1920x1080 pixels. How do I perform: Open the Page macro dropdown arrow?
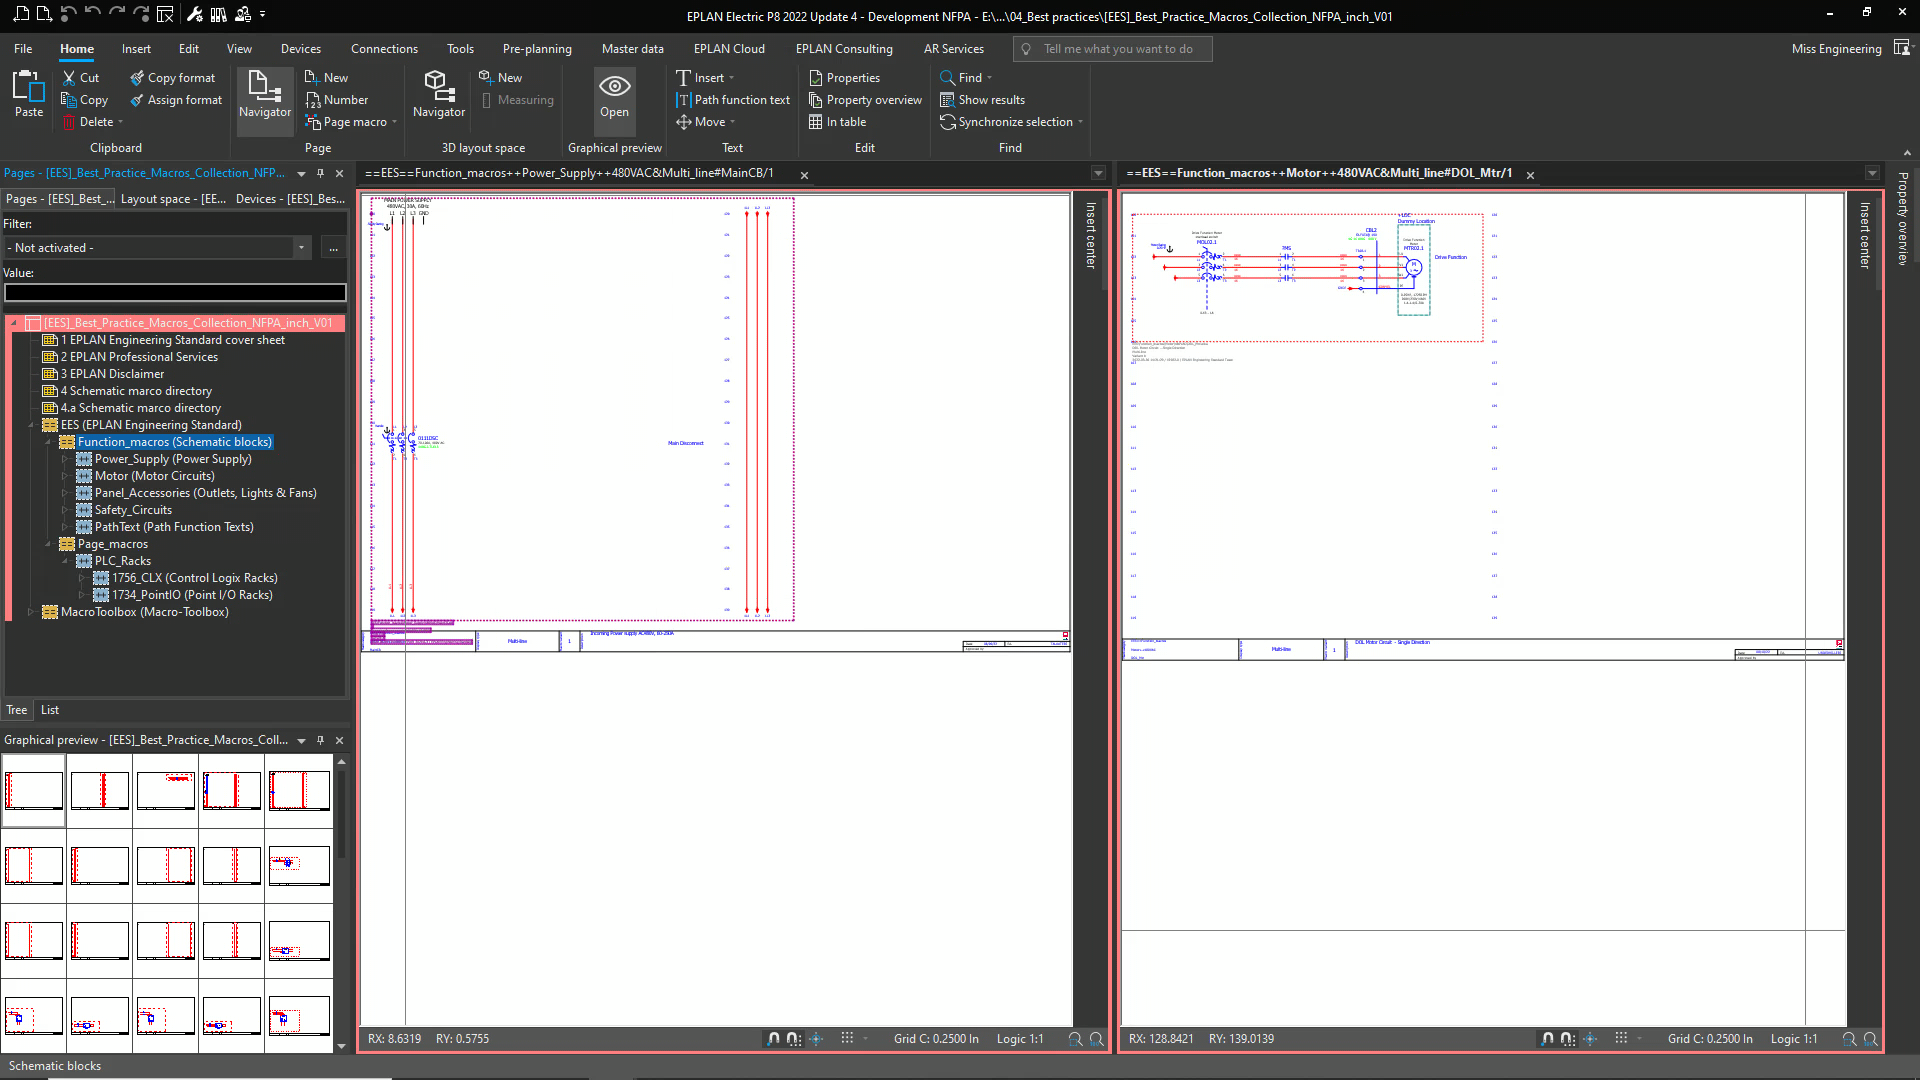[x=394, y=122]
